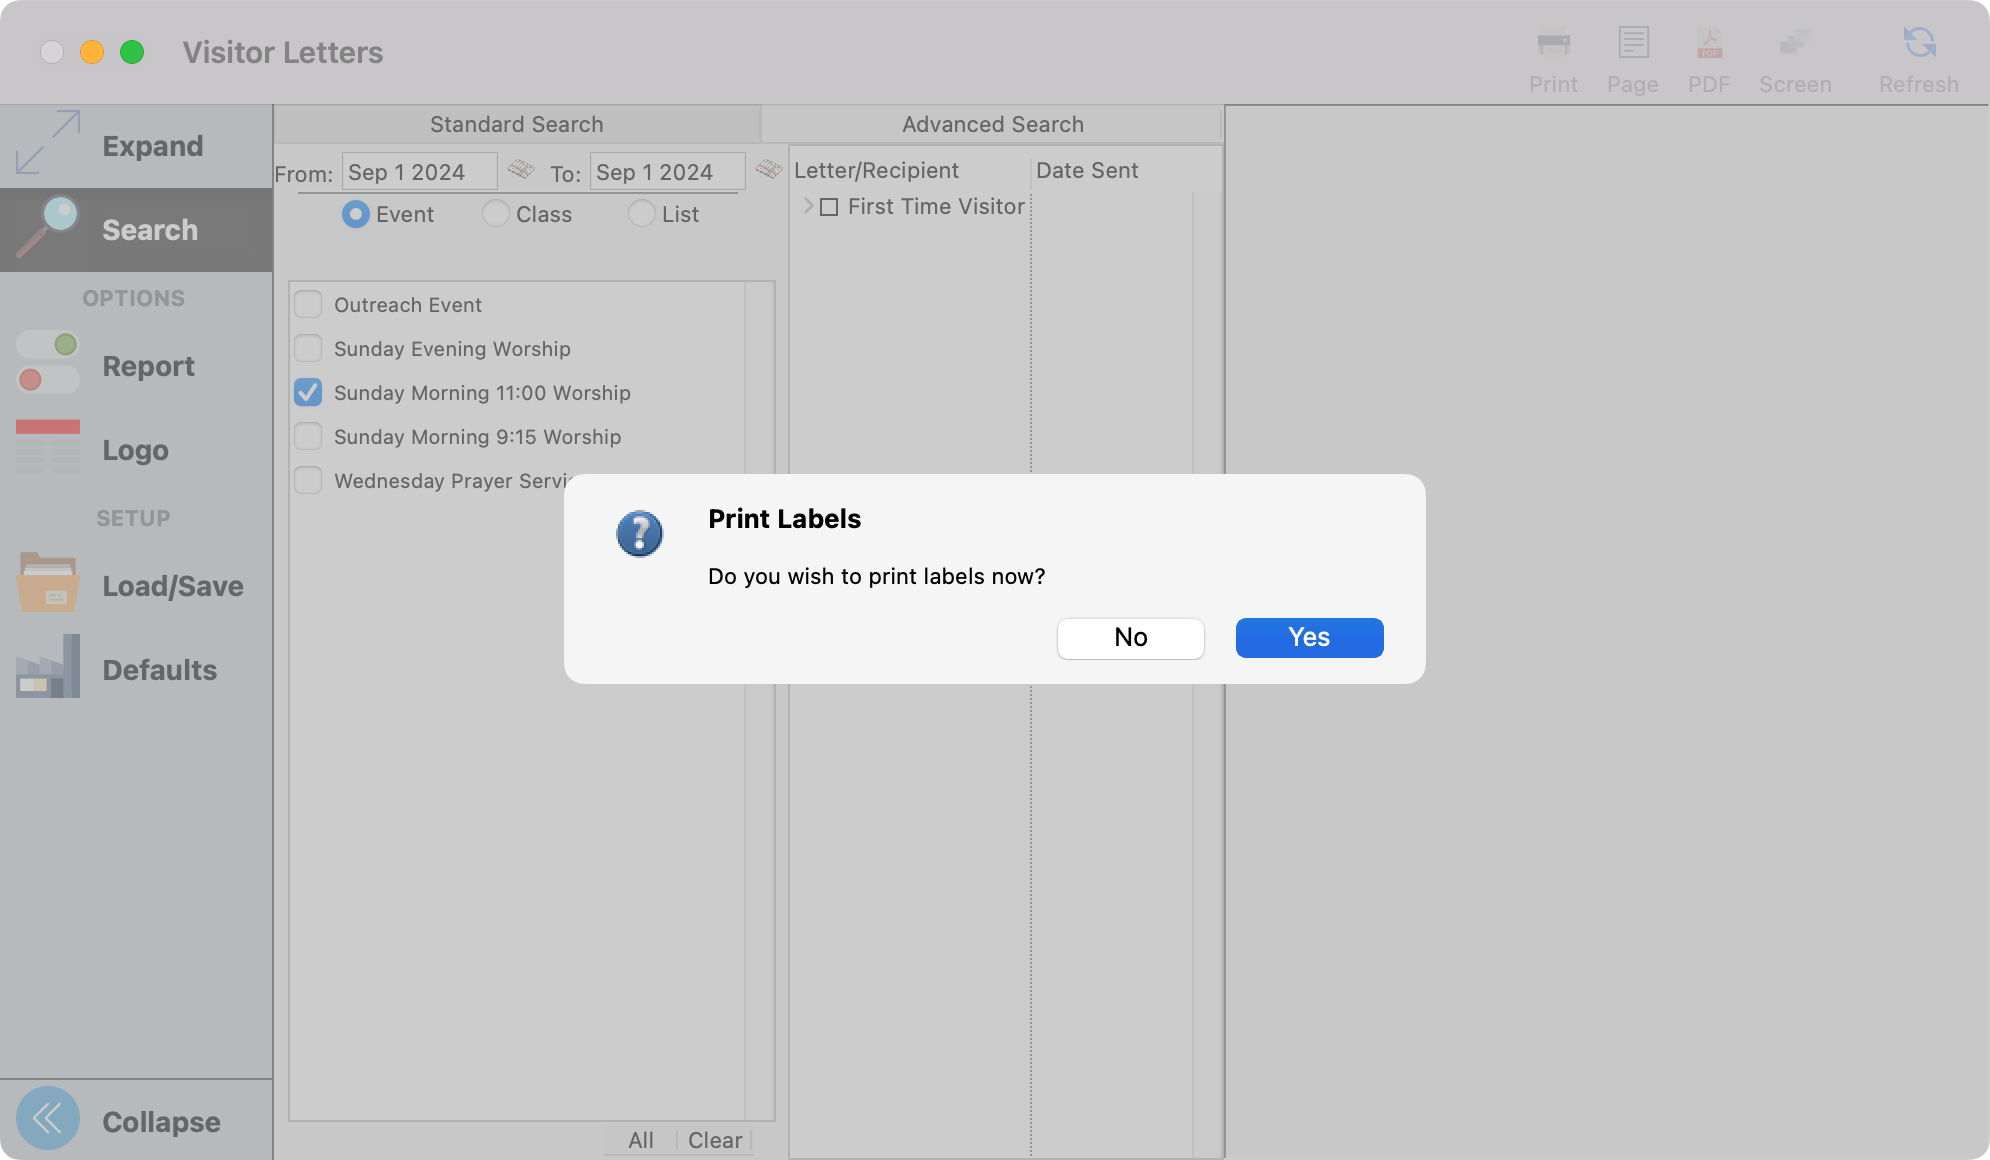This screenshot has width=1990, height=1160.
Task: Click the Expand arrows icon
Action: (48, 144)
